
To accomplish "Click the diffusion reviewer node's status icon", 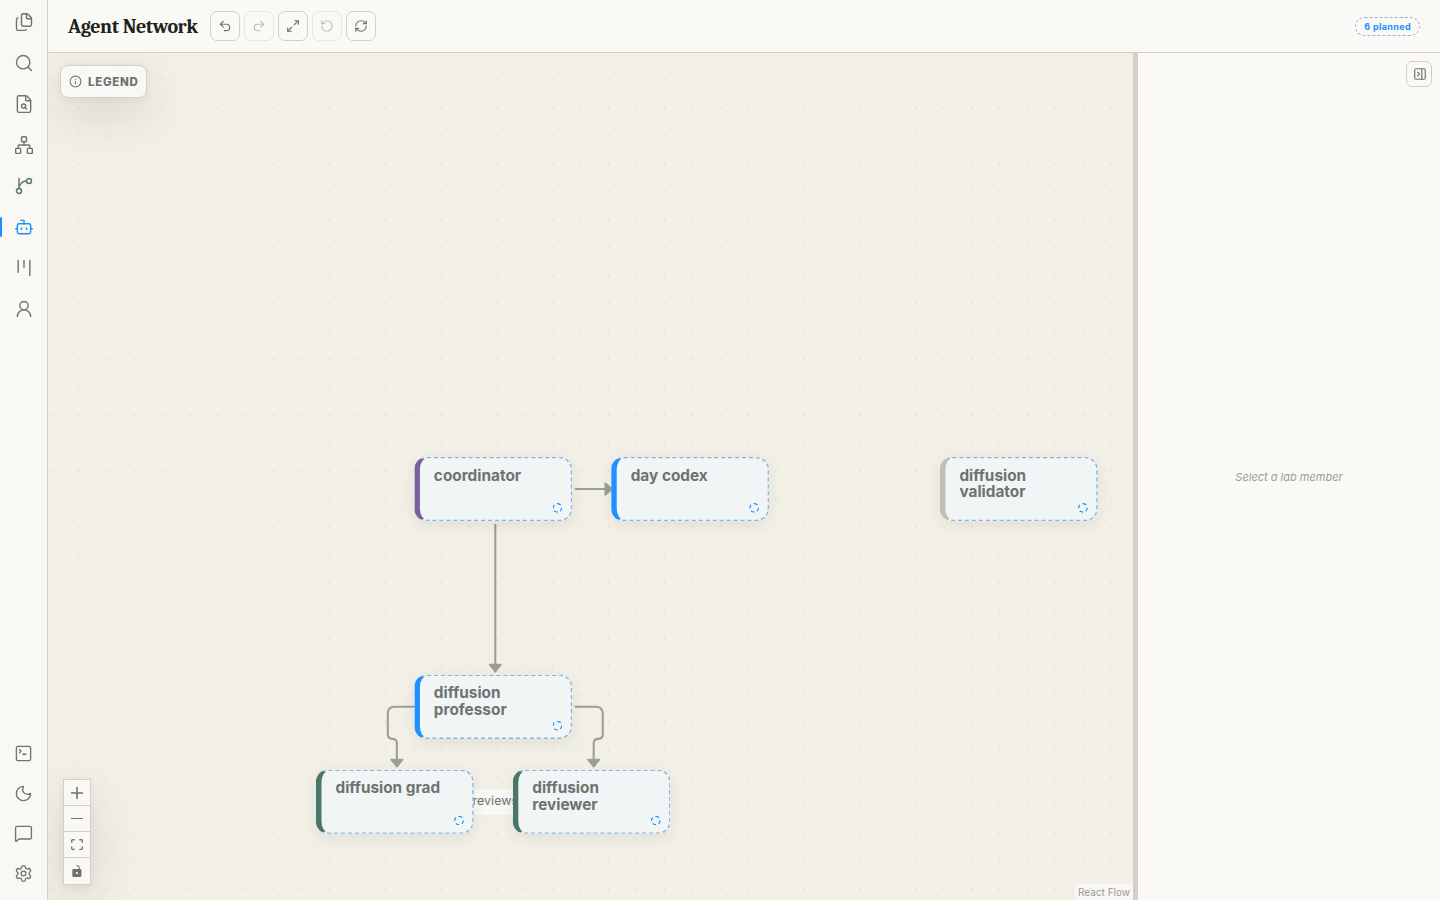I will tap(656, 821).
